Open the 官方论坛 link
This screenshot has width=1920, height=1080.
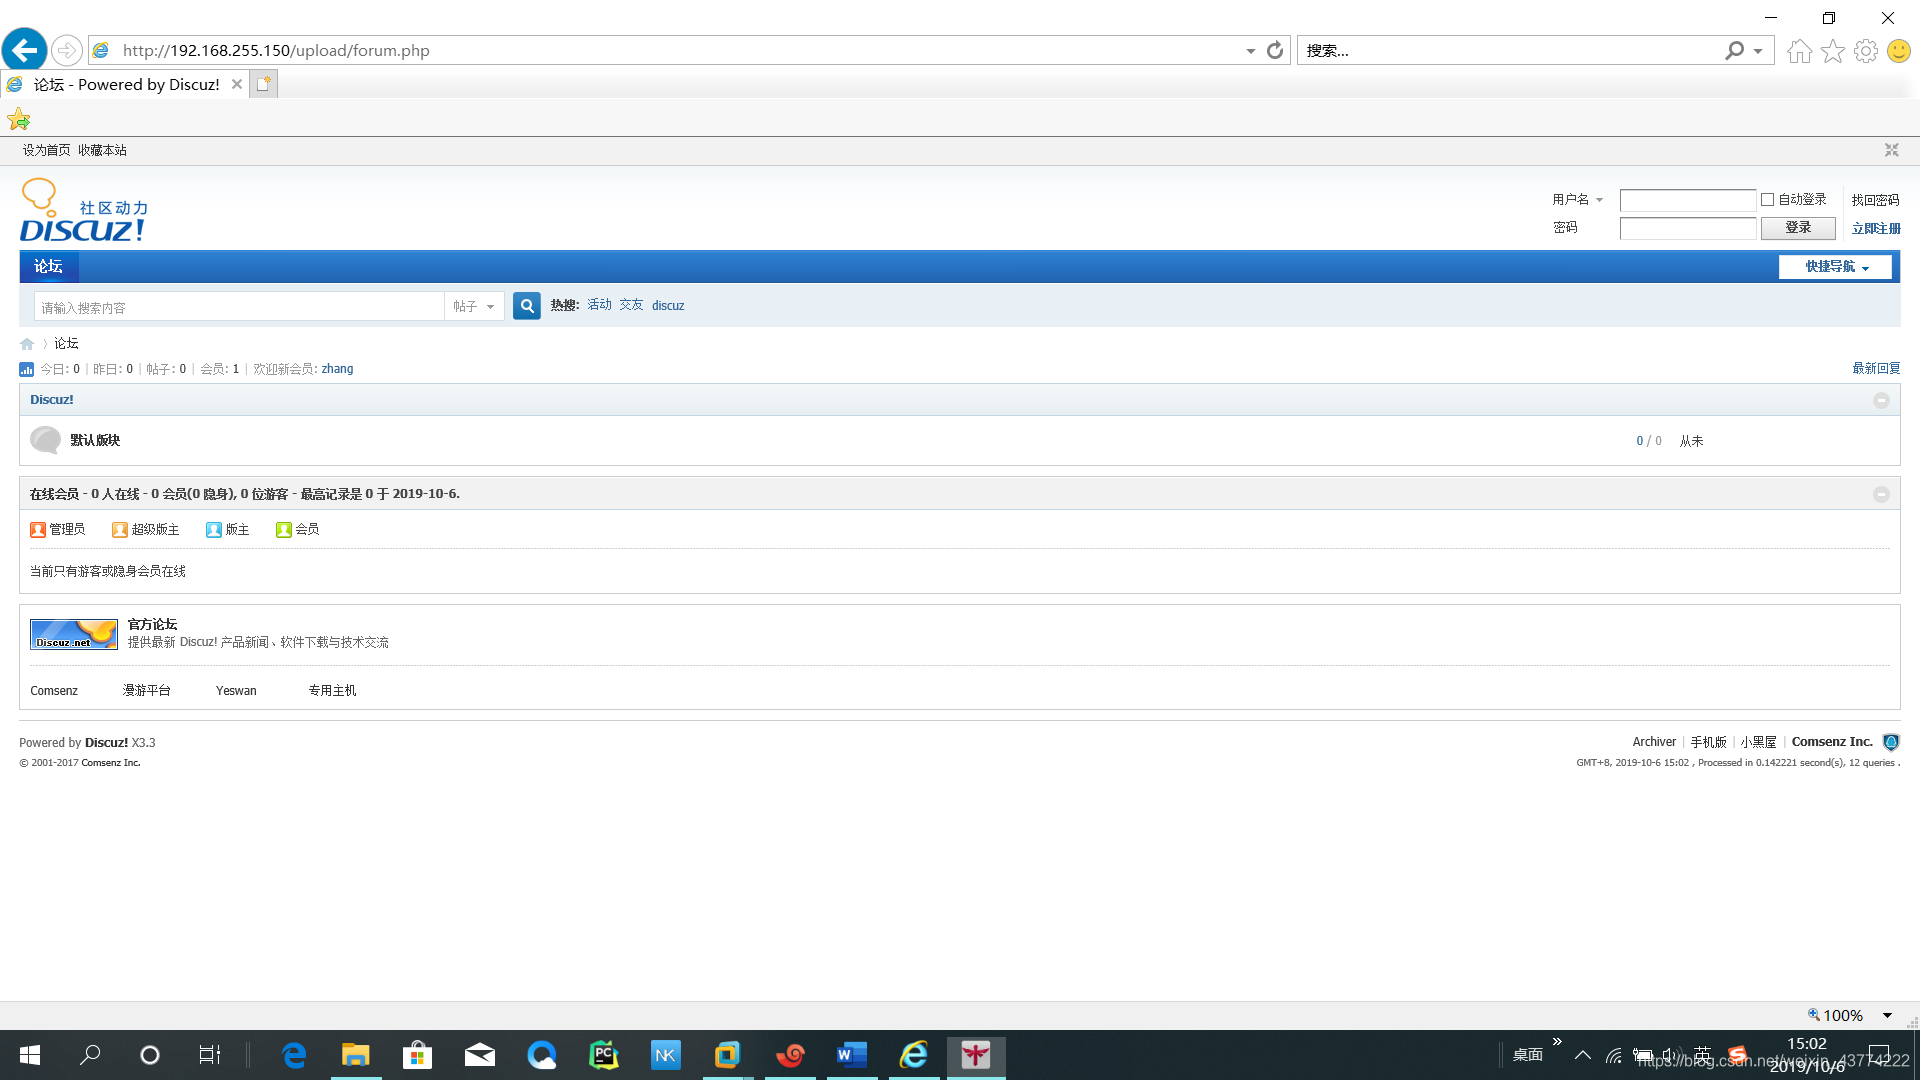(152, 624)
